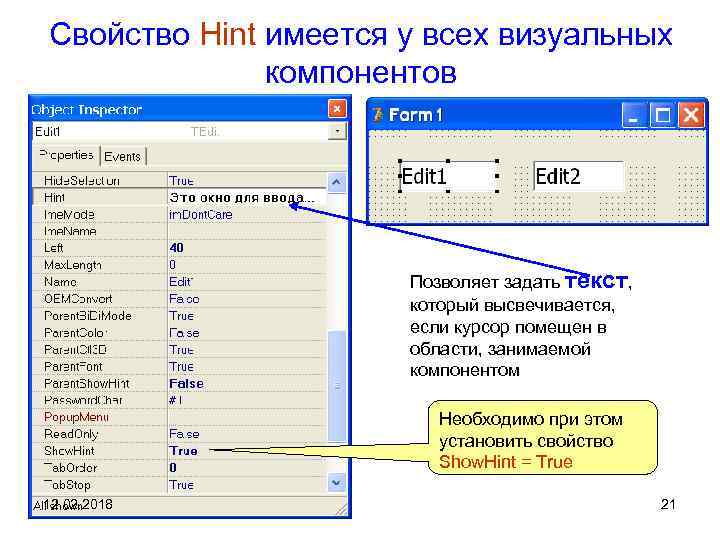The image size is (720, 540).
Task: Select the ShowHint property name
Action: pos(69,451)
